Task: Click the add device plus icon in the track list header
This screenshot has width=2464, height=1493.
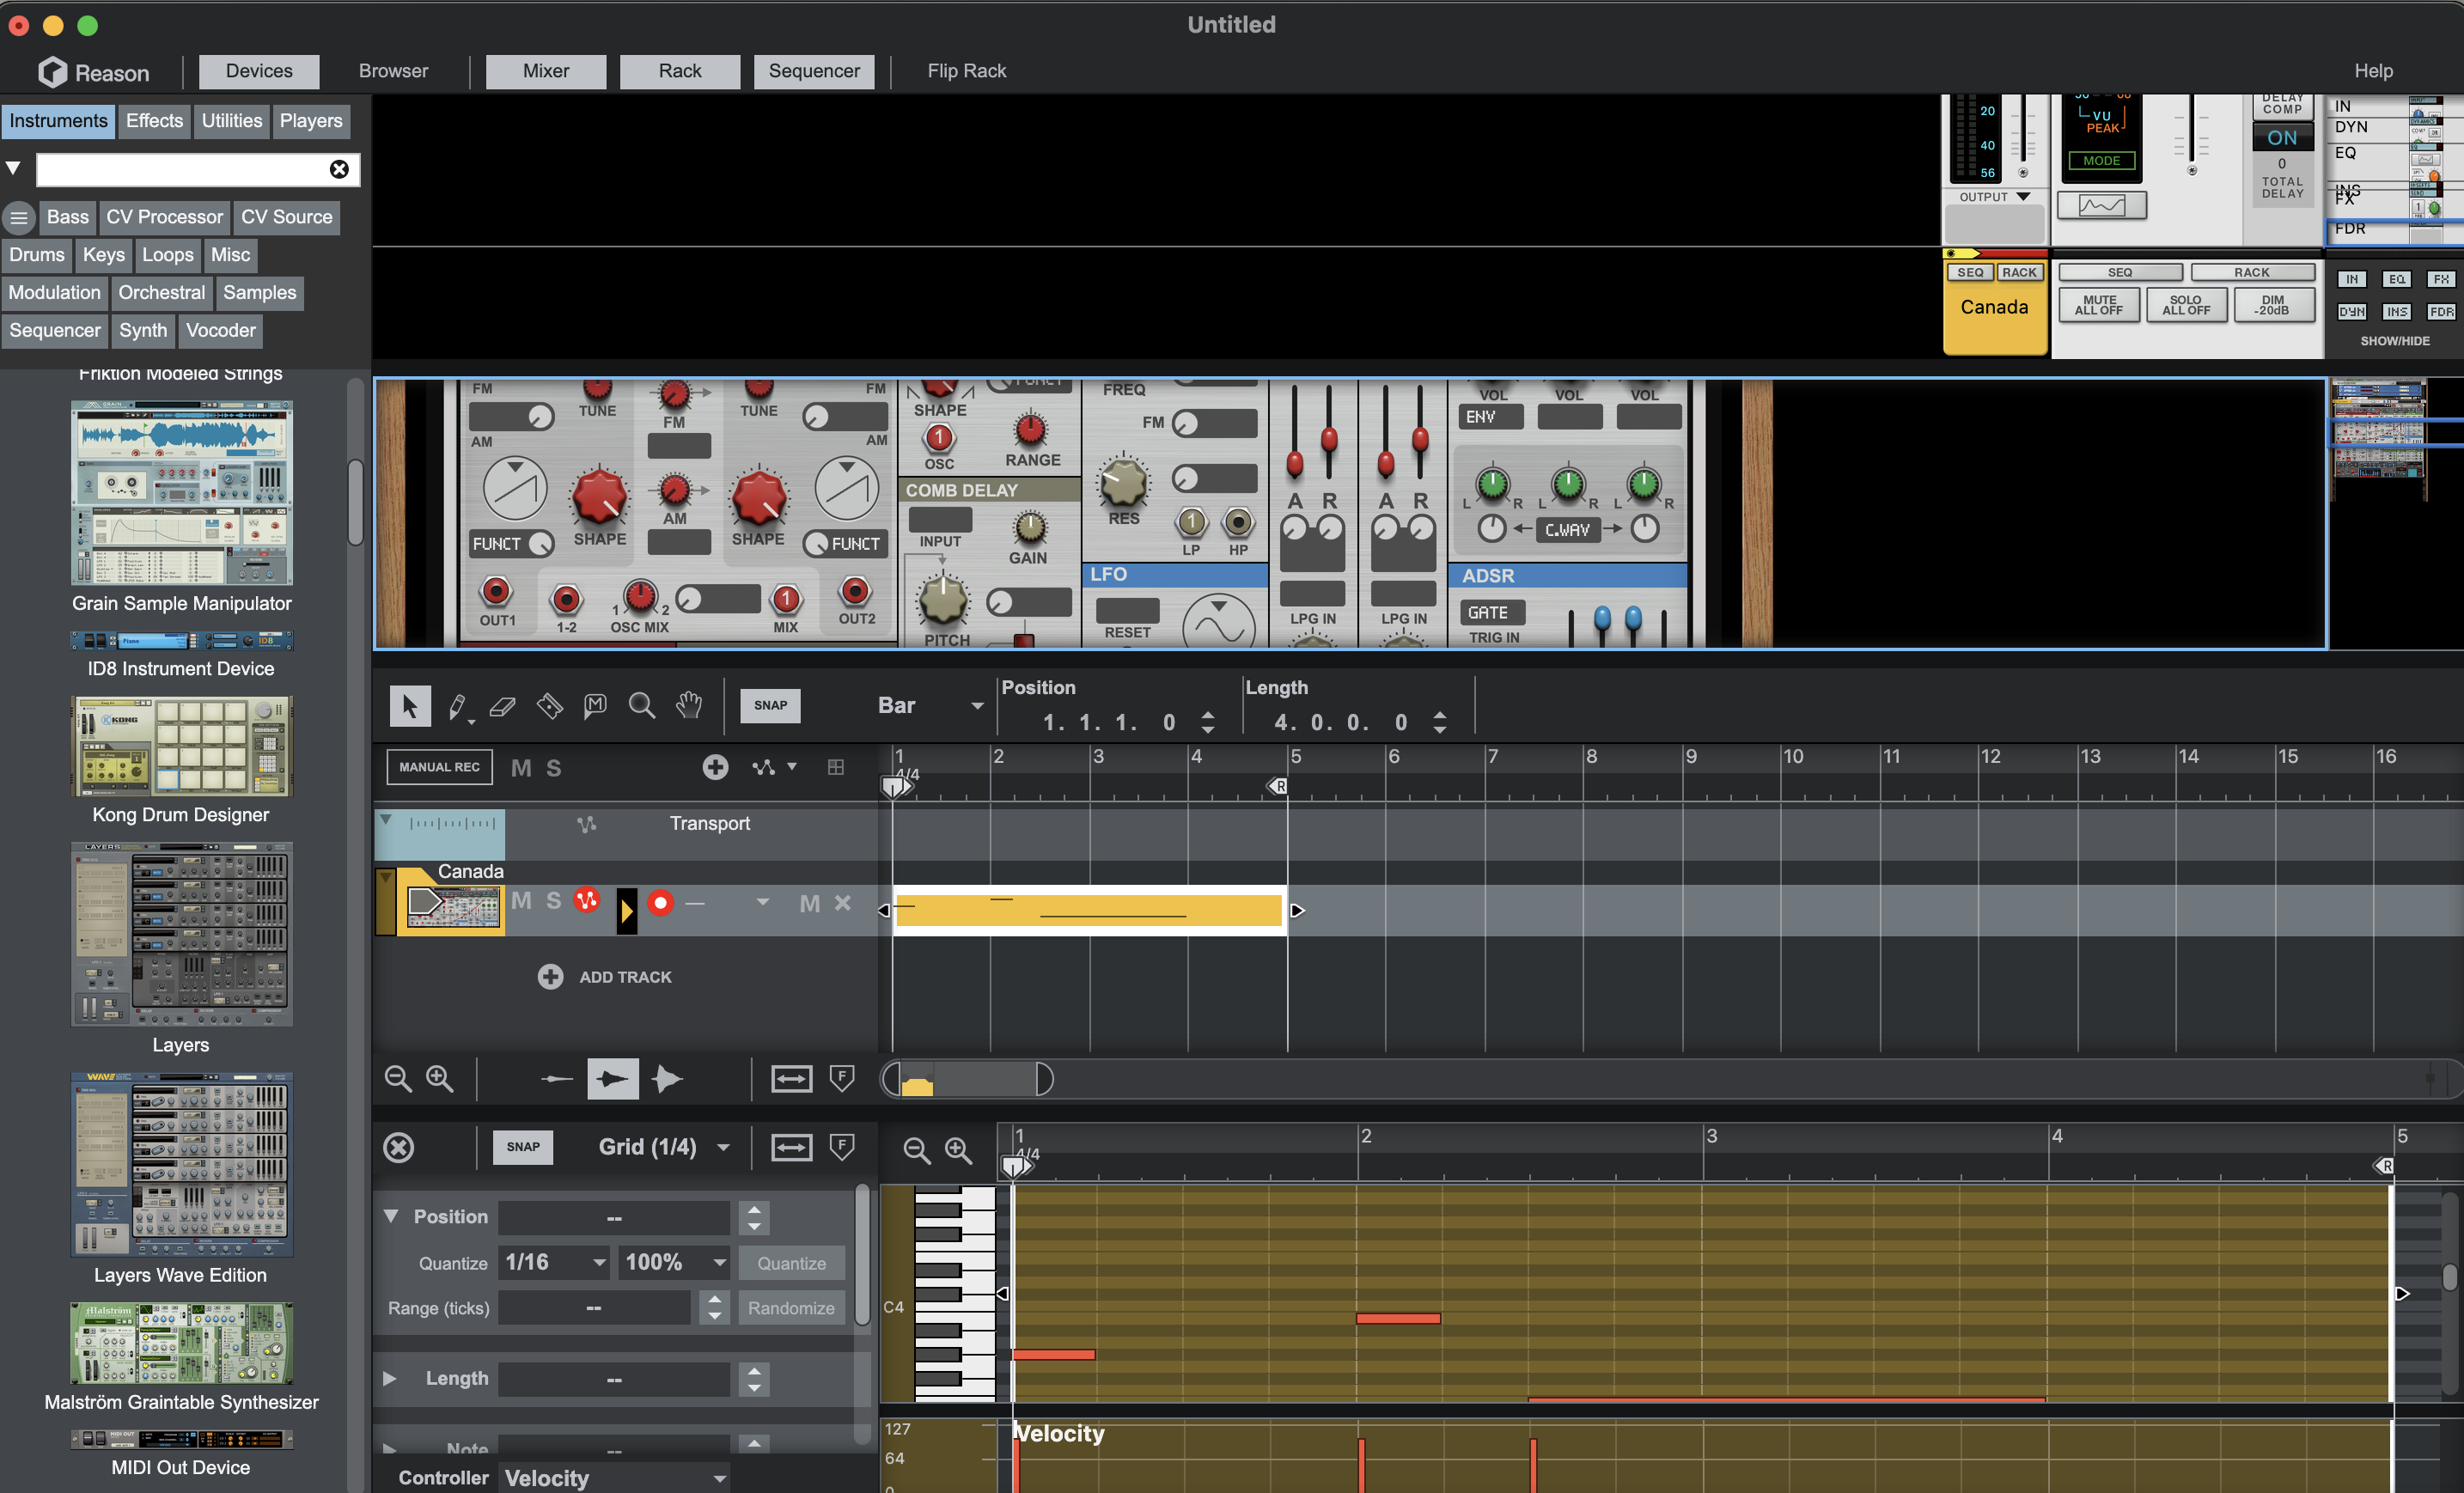Action: click(x=715, y=767)
